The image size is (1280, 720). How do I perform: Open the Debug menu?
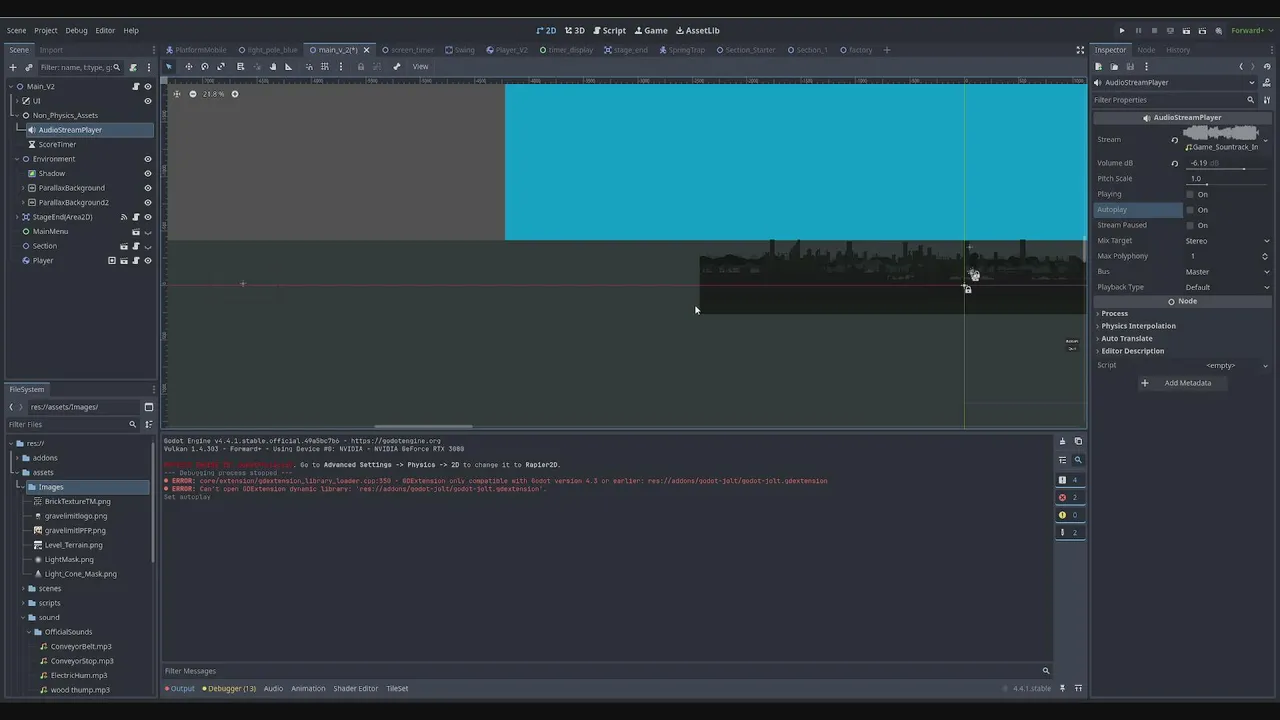[76, 30]
